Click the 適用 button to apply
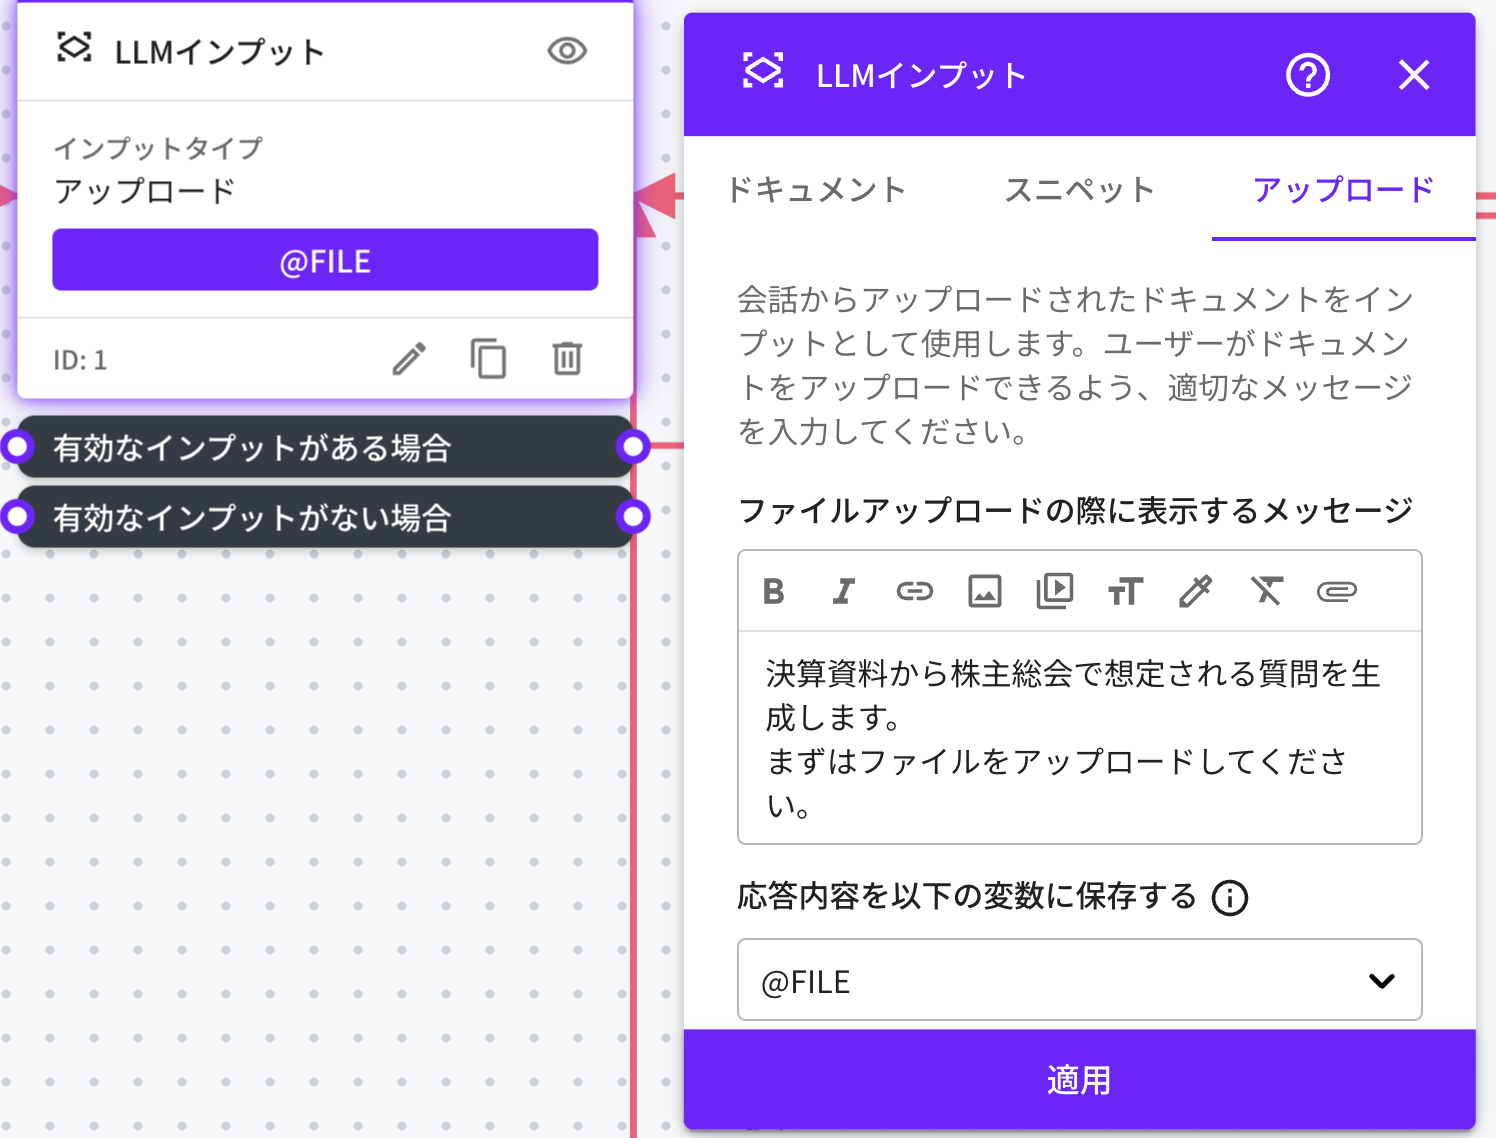Screen dimensions: 1496x1138 (x=1079, y=1080)
